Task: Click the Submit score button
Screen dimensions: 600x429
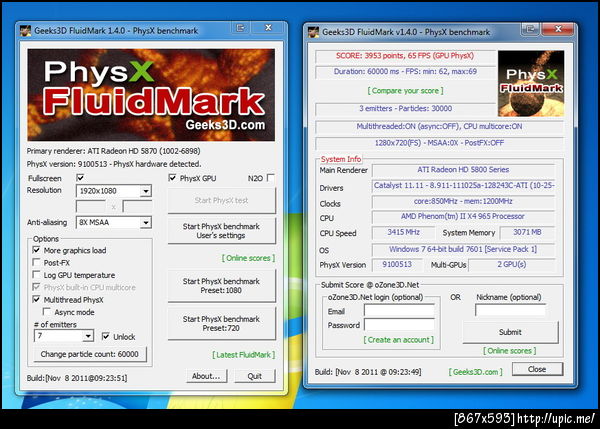Action: click(510, 332)
